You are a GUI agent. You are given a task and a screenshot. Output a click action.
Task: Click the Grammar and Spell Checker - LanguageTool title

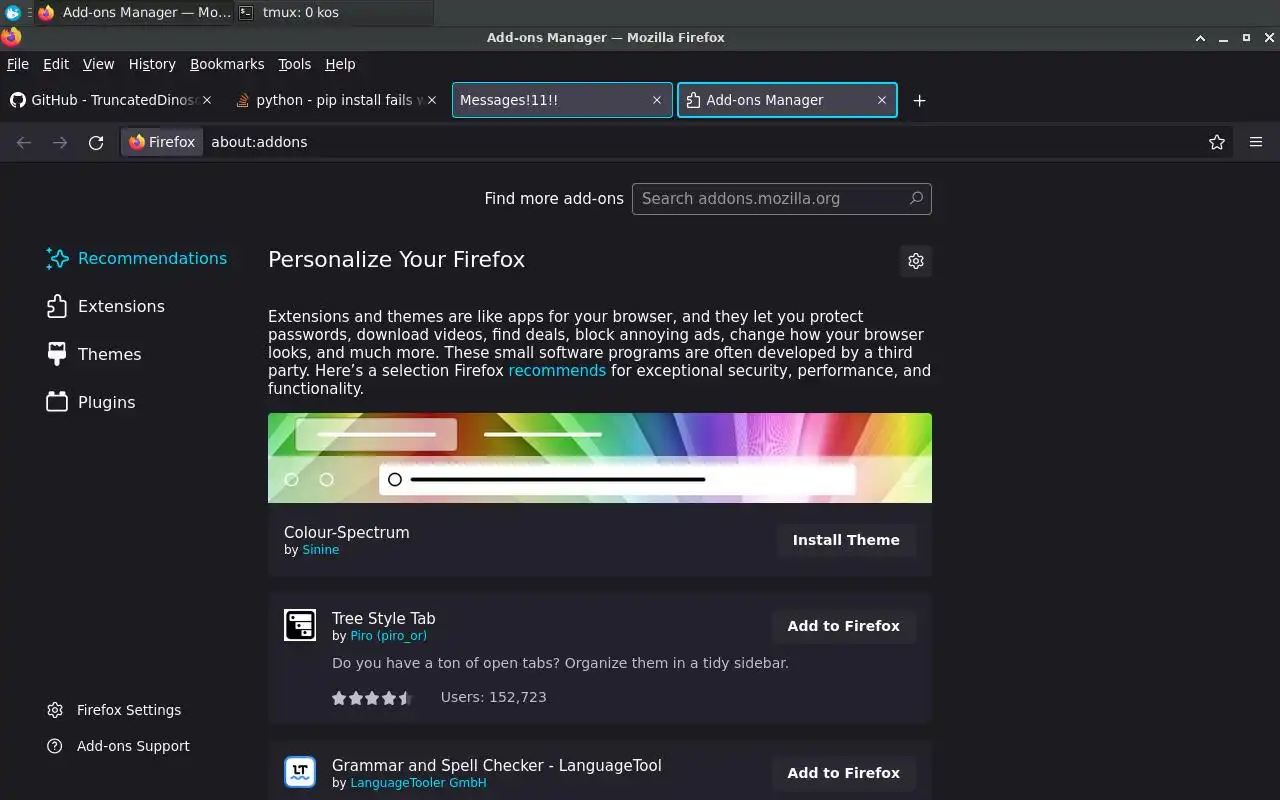click(x=497, y=765)
